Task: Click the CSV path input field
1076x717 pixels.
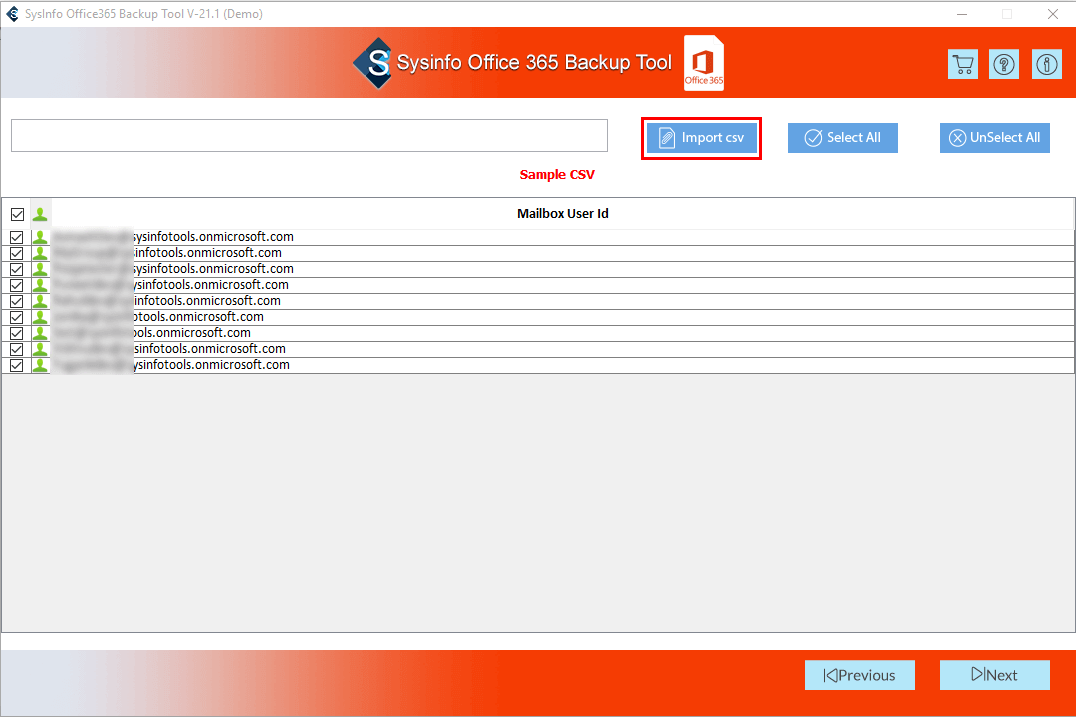Action: pyautogui.click(x=309, y=135)
